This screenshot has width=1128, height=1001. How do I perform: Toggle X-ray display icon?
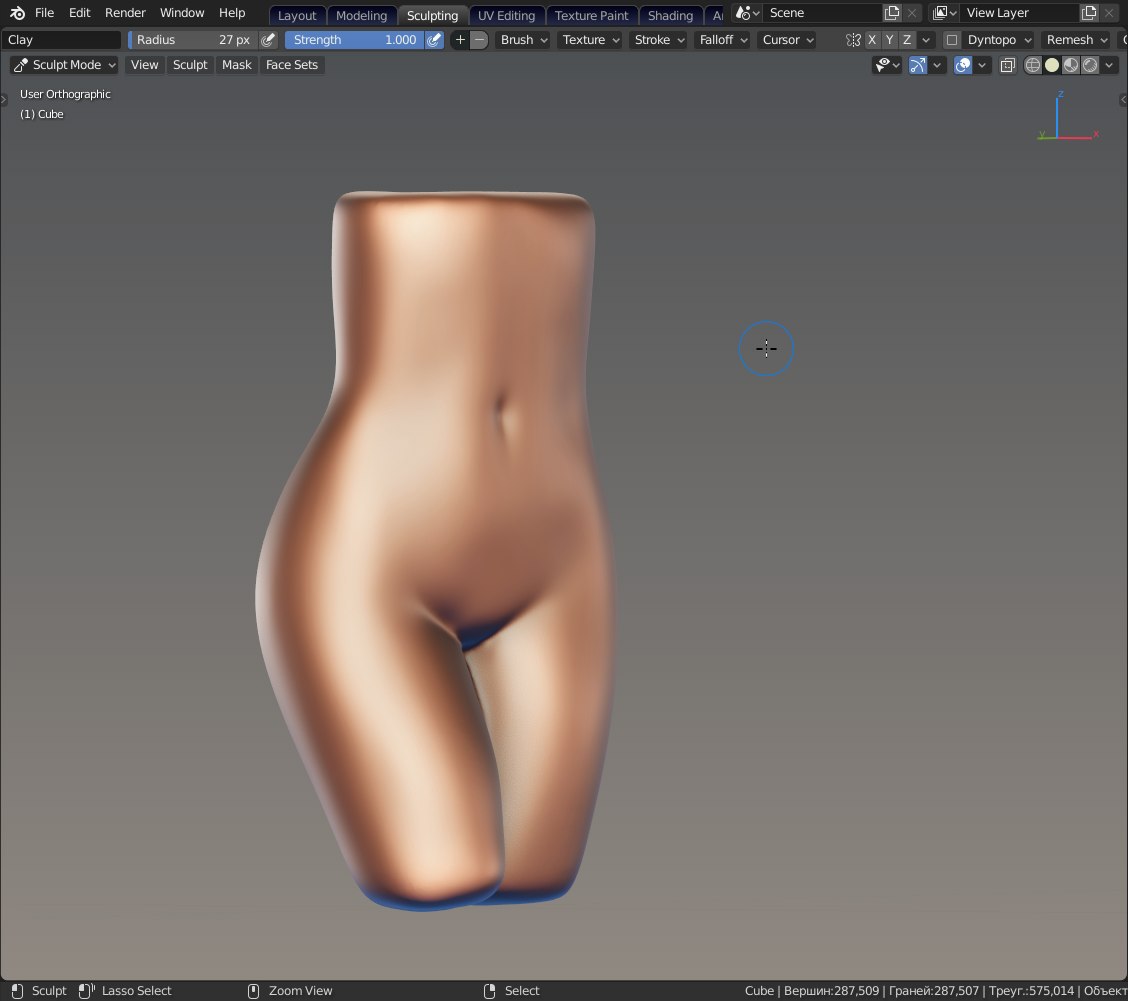tap(1007, 65)
